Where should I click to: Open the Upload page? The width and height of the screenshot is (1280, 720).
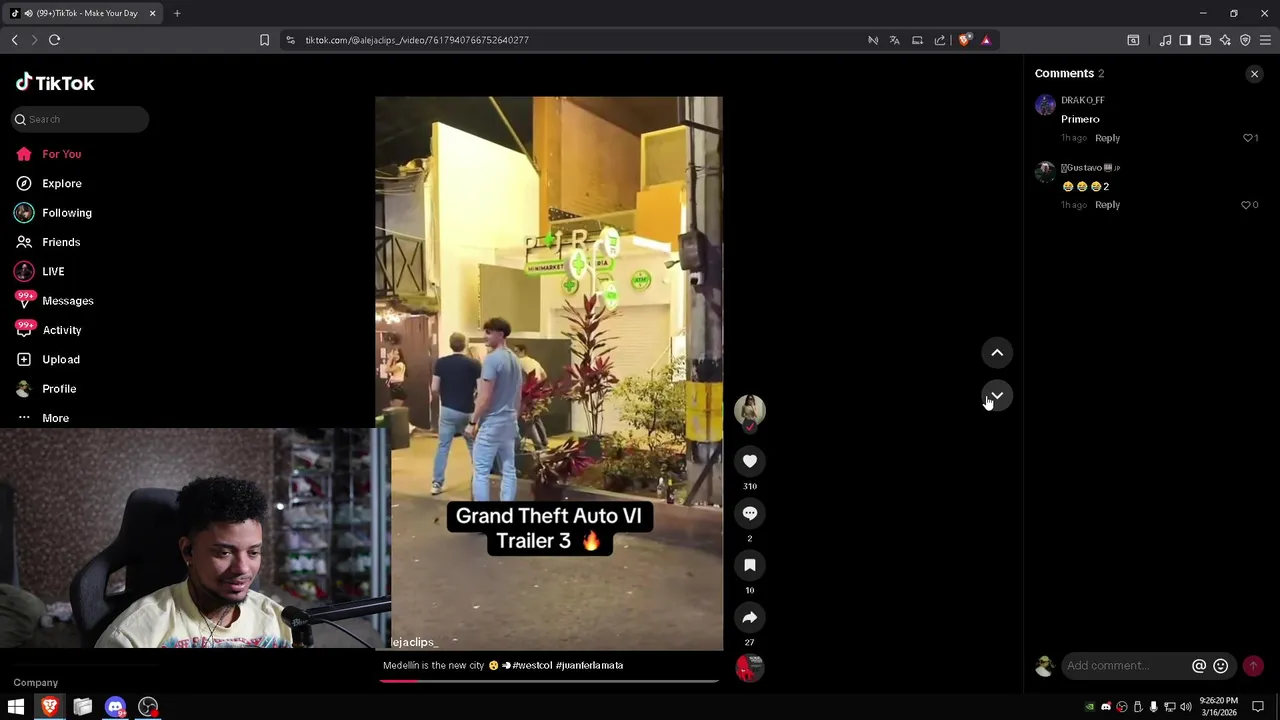[60, 360]
